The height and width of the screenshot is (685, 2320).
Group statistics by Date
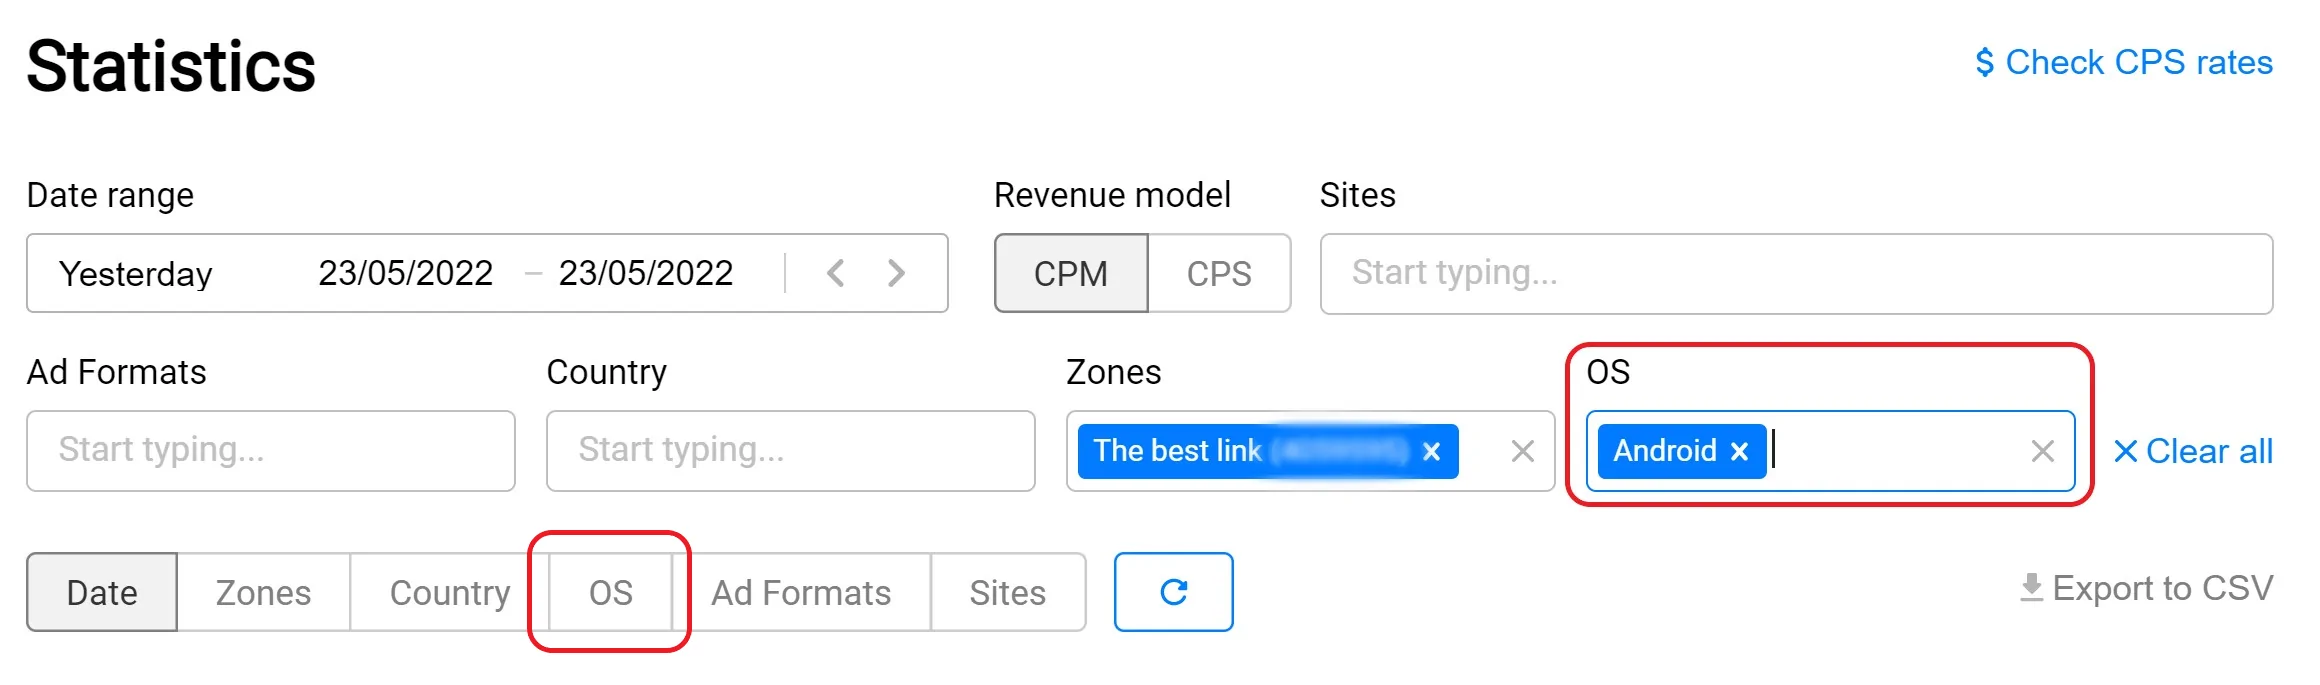(x=102, y=593)
